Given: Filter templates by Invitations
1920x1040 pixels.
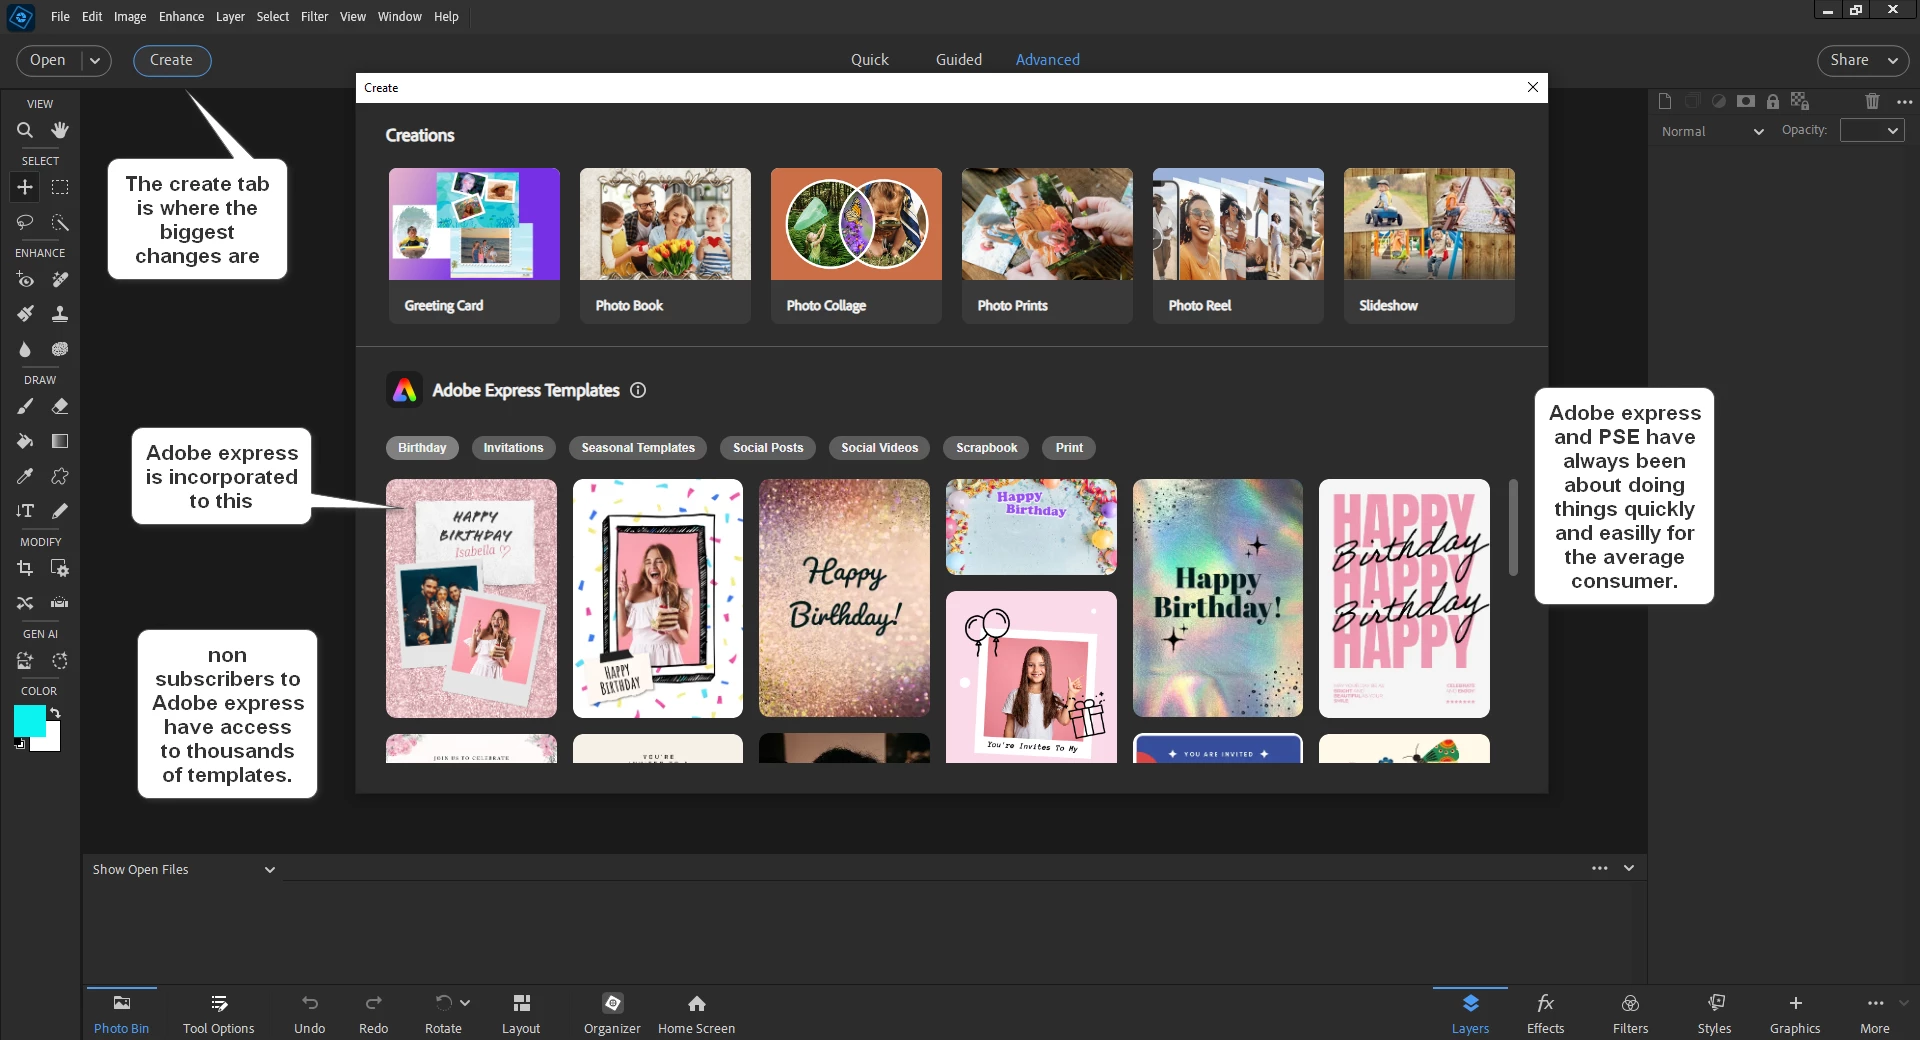Looking at the screenshot, I should click(x=513, y=448).
